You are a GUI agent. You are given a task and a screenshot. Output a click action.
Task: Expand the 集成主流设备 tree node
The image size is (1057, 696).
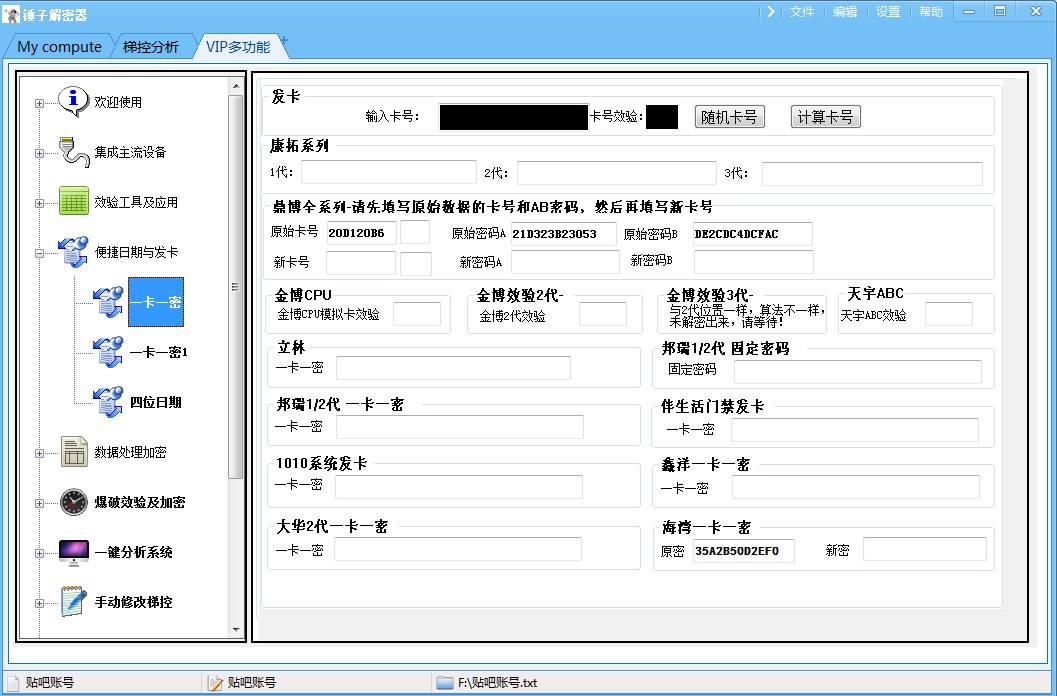coord(39,153)
